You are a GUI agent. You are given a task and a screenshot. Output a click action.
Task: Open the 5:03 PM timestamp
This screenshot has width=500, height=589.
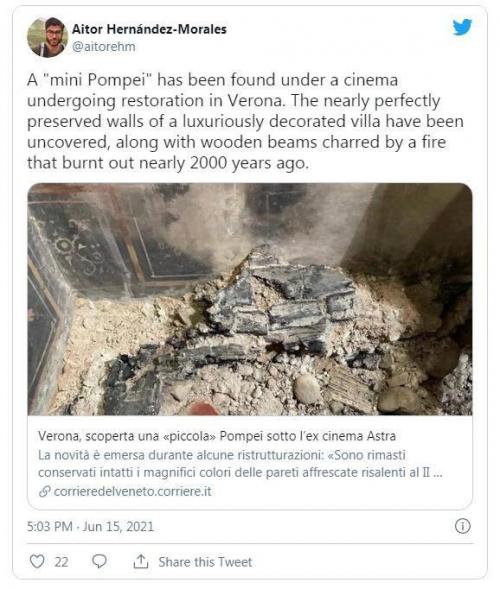tap(50, 526)
